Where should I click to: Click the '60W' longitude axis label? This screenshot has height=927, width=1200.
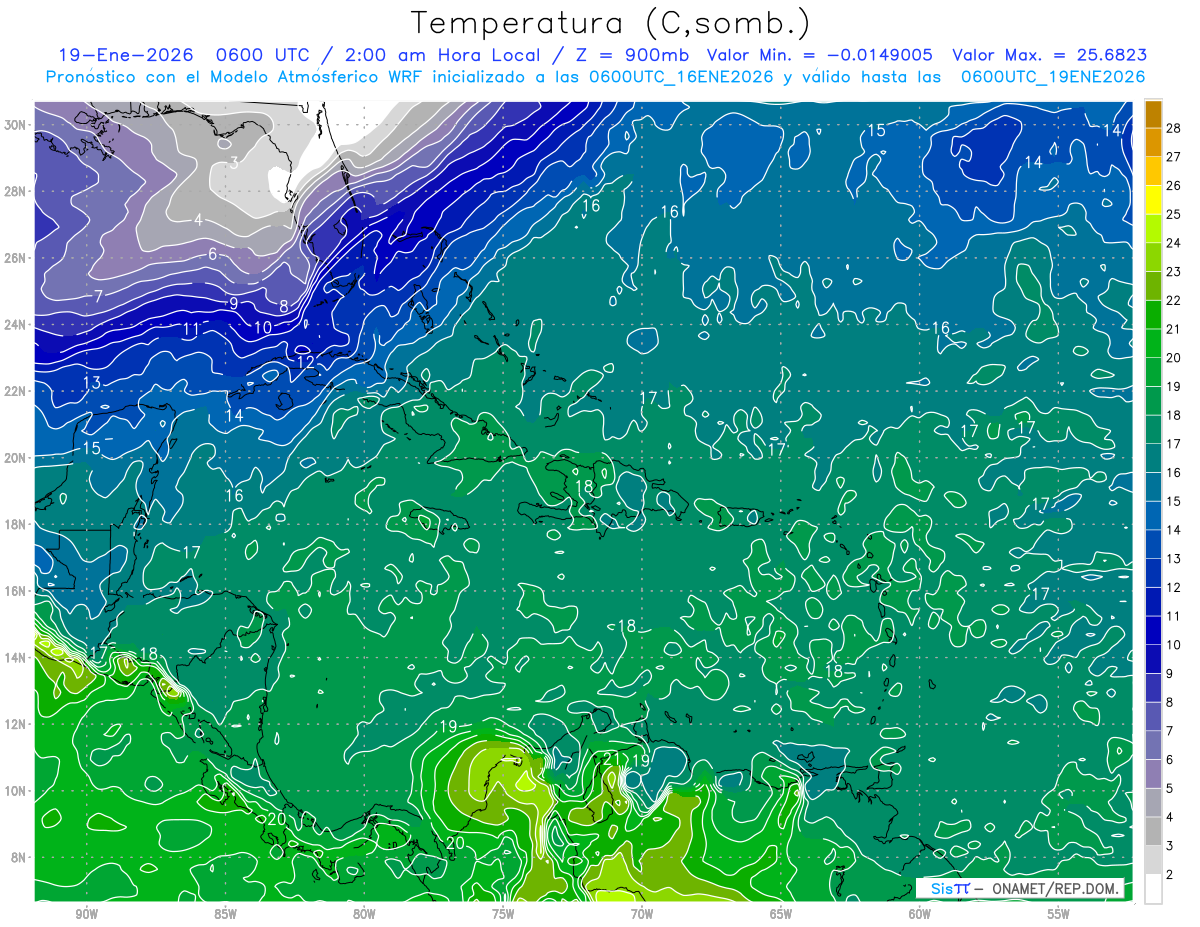pyautogui.click(x=920, y=914)
